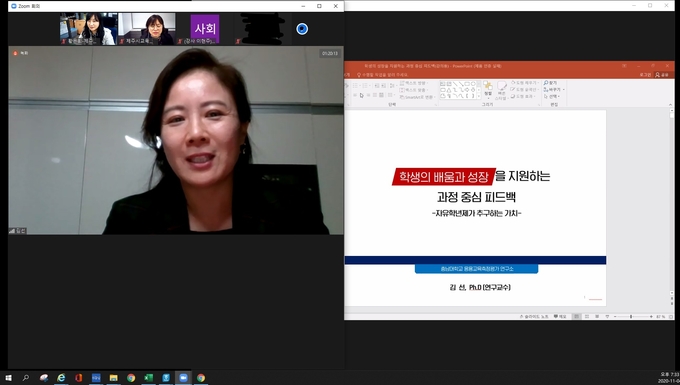The image size is (680, 385).
Task: Click the Sign in (로그인) link
Action: click(645, 75)
